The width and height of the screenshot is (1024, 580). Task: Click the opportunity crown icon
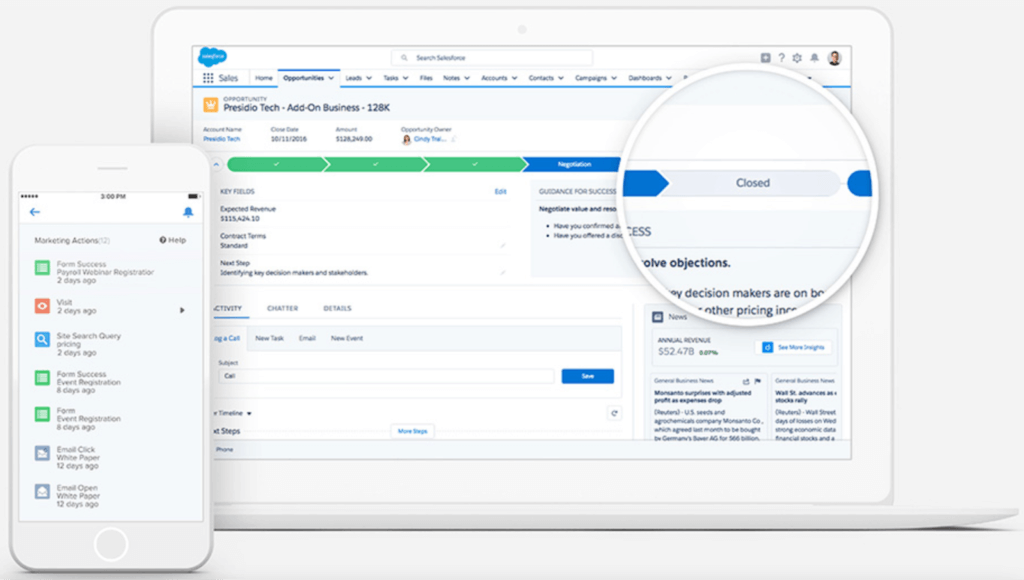click(x=210, y=105)
